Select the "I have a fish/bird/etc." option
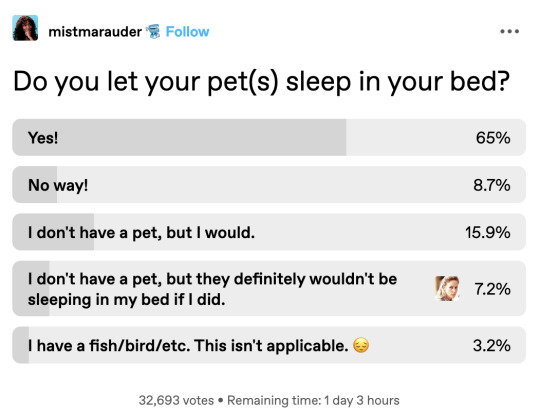Image resolution: width=540 pixels, height=416 pixels. pos(269,345)
